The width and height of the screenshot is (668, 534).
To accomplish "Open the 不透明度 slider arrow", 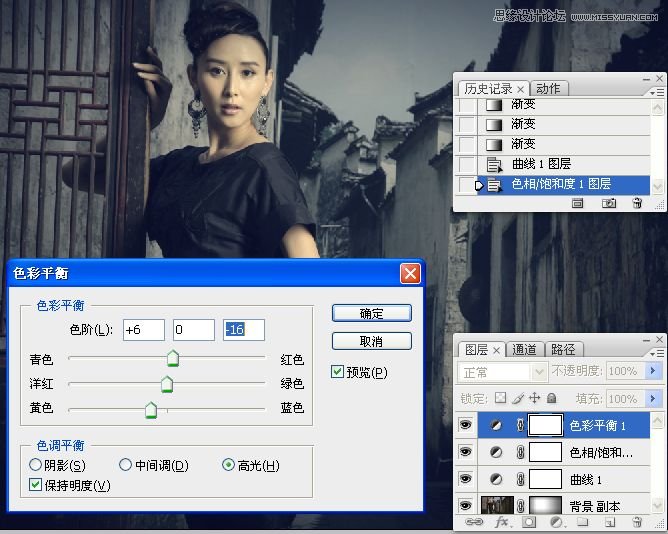I will click(x=653, y=371).
